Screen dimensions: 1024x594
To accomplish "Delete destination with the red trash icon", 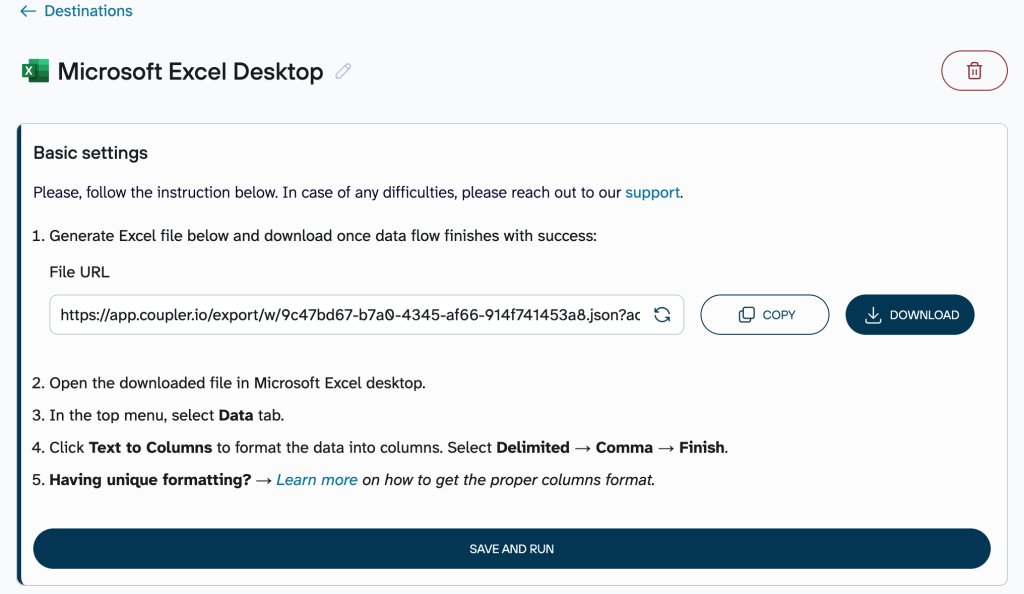I will [x=974, y=71].
